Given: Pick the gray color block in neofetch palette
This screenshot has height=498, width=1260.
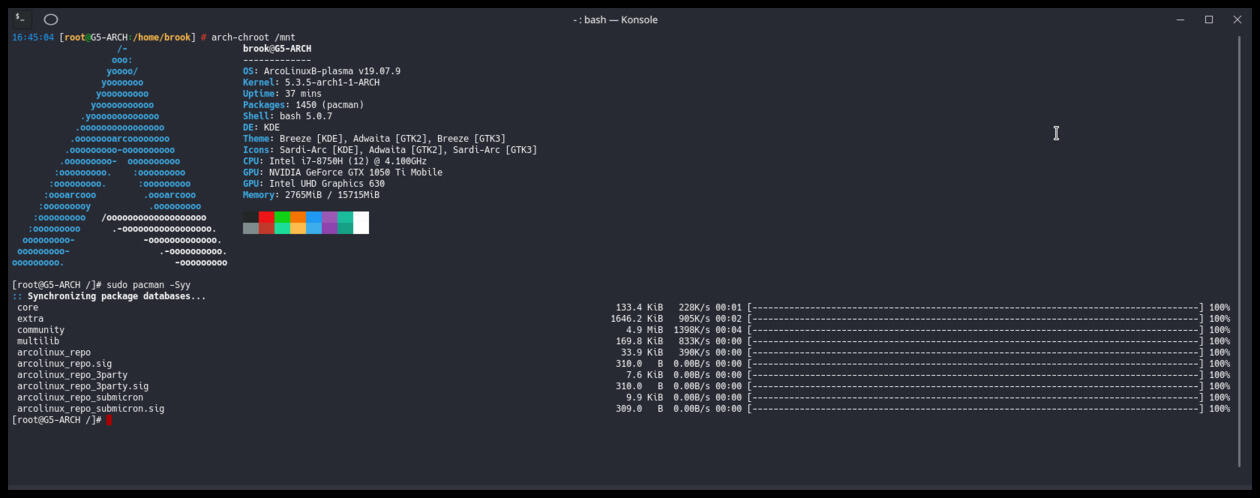Looking at the screenshot, I should [251, 228].
